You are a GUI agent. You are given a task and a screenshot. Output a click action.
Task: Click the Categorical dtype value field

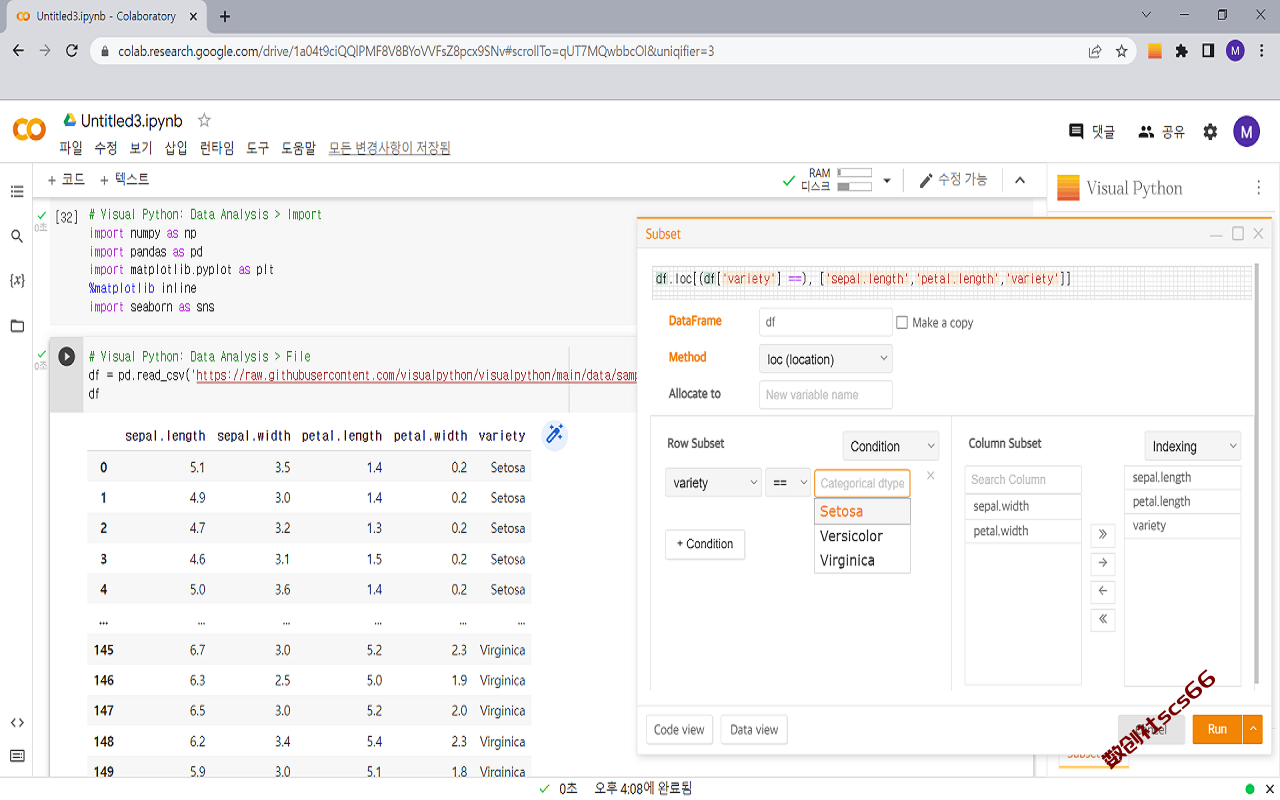click(x=862, y=483)
